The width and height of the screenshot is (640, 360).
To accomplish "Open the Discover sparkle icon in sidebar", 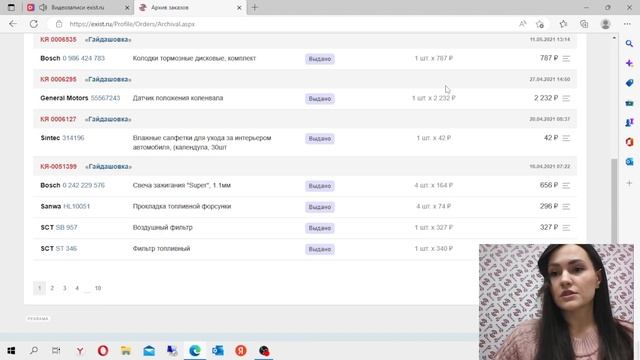I will coord(629,63).
